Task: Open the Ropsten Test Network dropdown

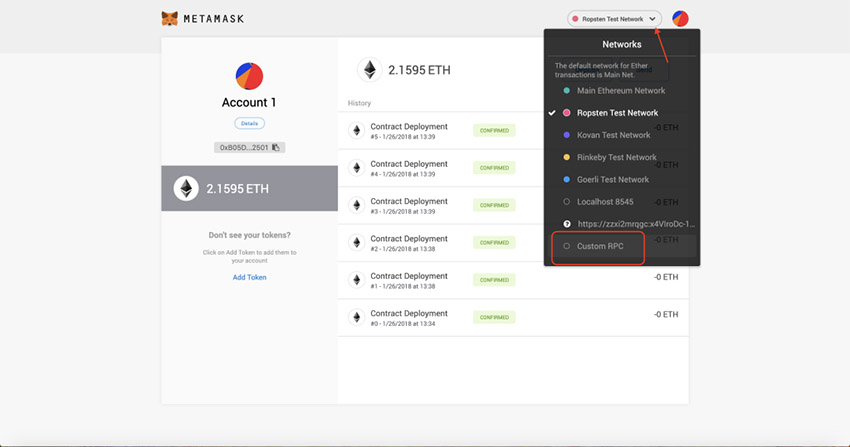Action: (614, 18)
